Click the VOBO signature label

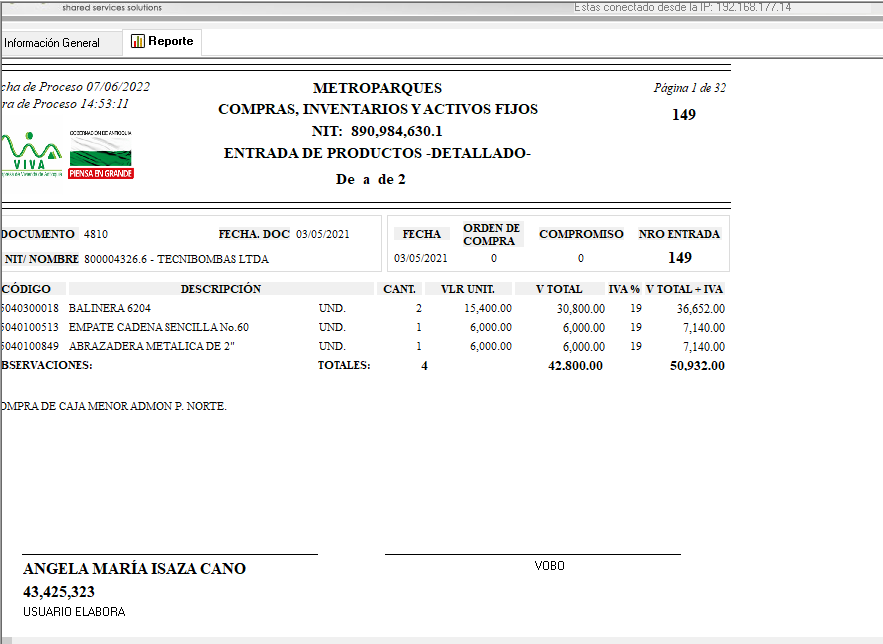click(x=549, y=566)
